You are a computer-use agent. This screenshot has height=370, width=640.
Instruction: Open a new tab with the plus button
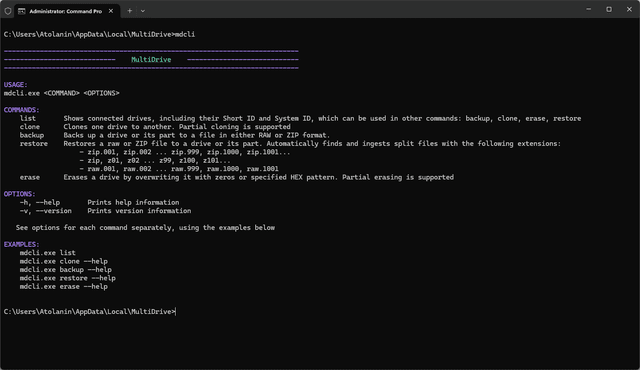[129, 11]
